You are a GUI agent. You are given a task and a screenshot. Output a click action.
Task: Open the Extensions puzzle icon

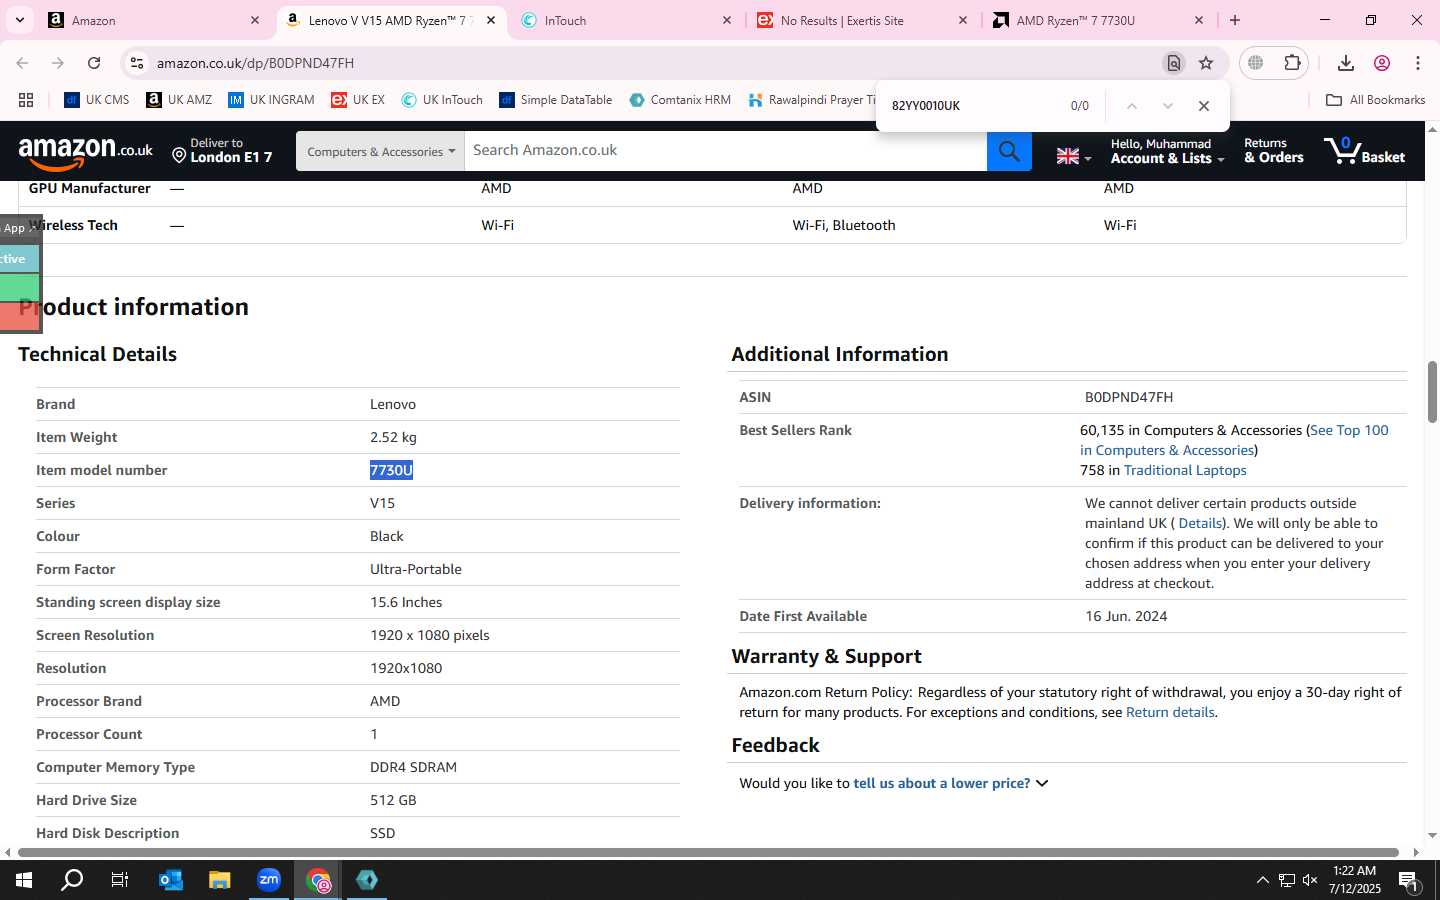1292,63
